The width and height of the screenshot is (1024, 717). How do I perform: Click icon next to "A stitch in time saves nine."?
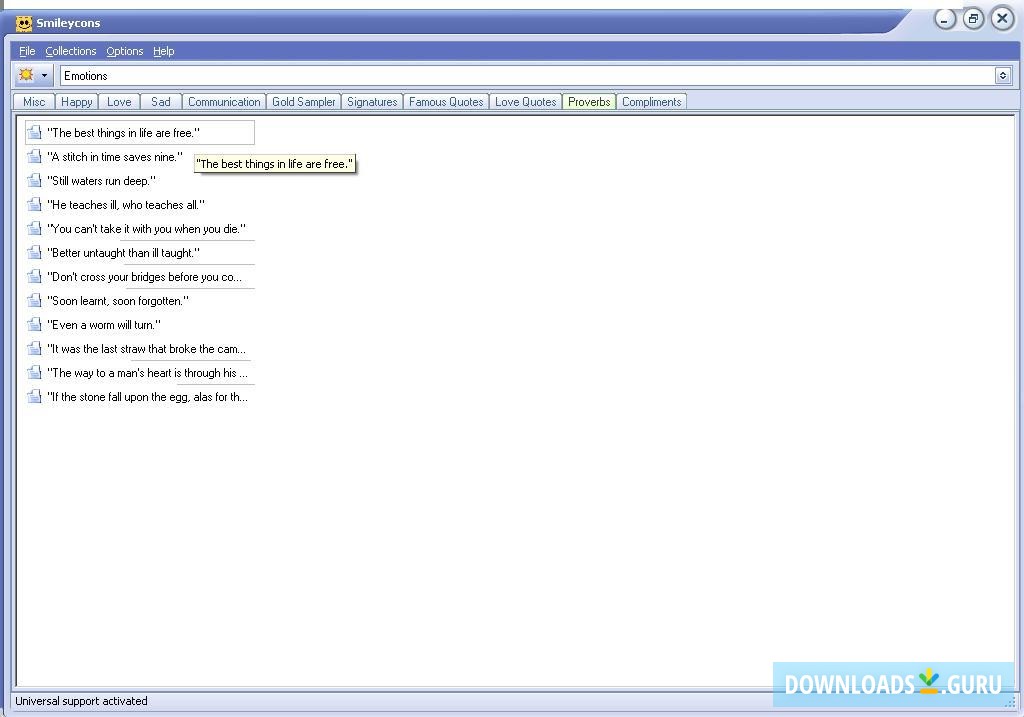35,157
